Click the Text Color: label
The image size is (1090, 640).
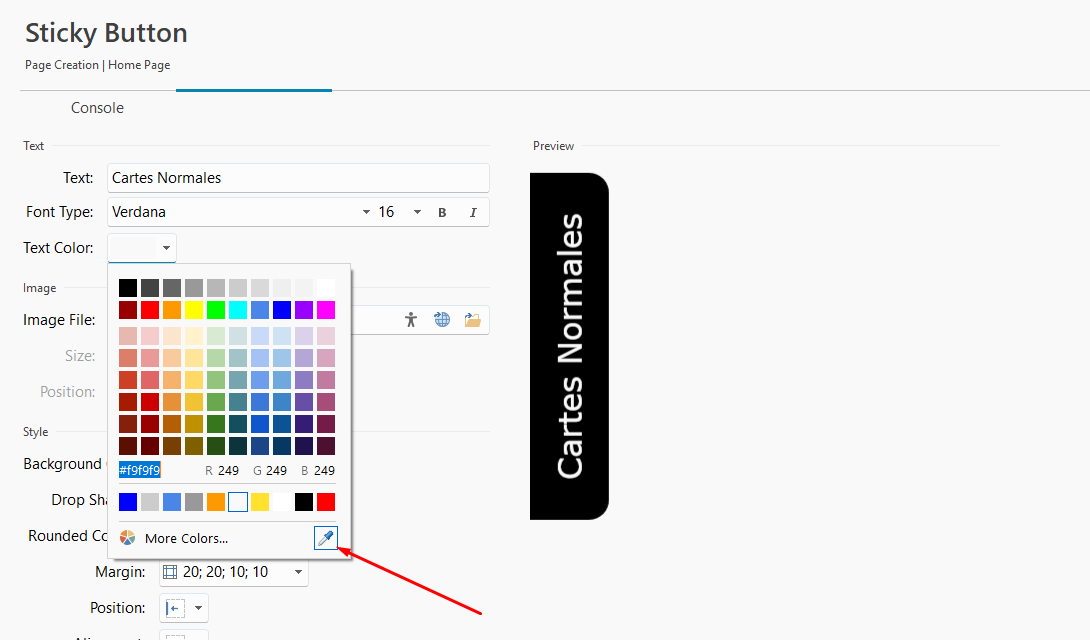coord(58,248)
